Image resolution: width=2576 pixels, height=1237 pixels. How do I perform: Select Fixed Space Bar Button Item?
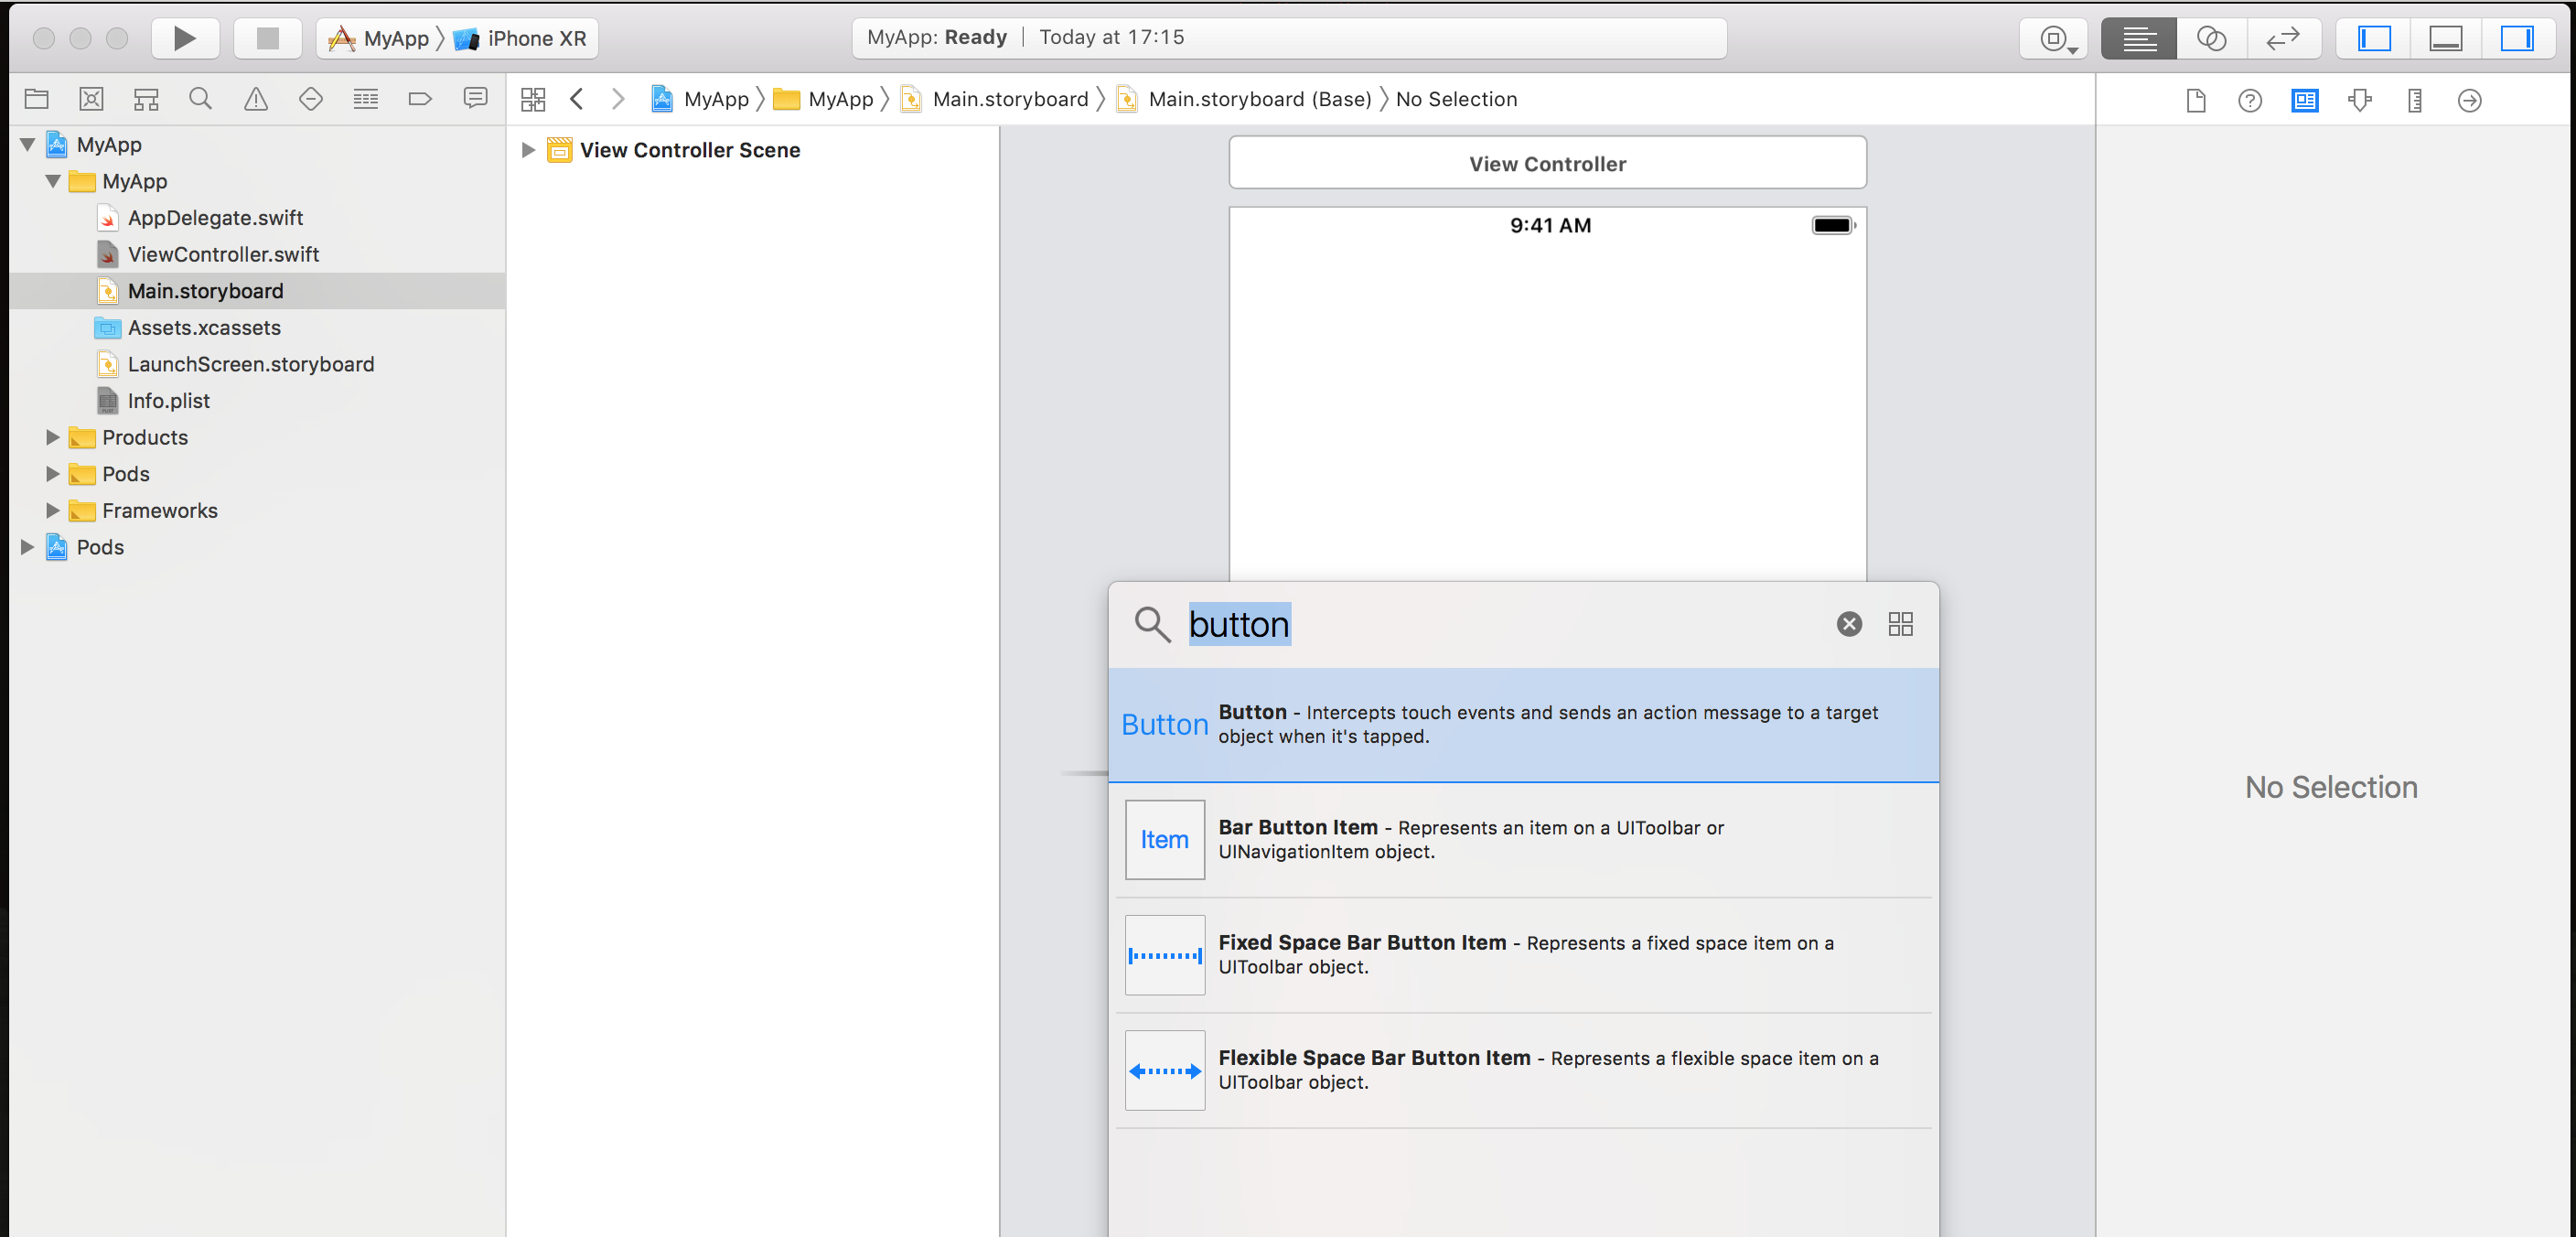(1523, 955)
